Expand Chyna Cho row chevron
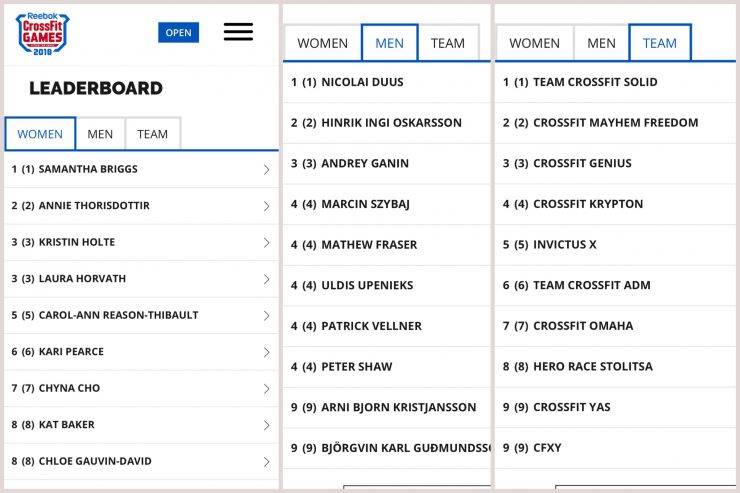 (x=267, y=389)
